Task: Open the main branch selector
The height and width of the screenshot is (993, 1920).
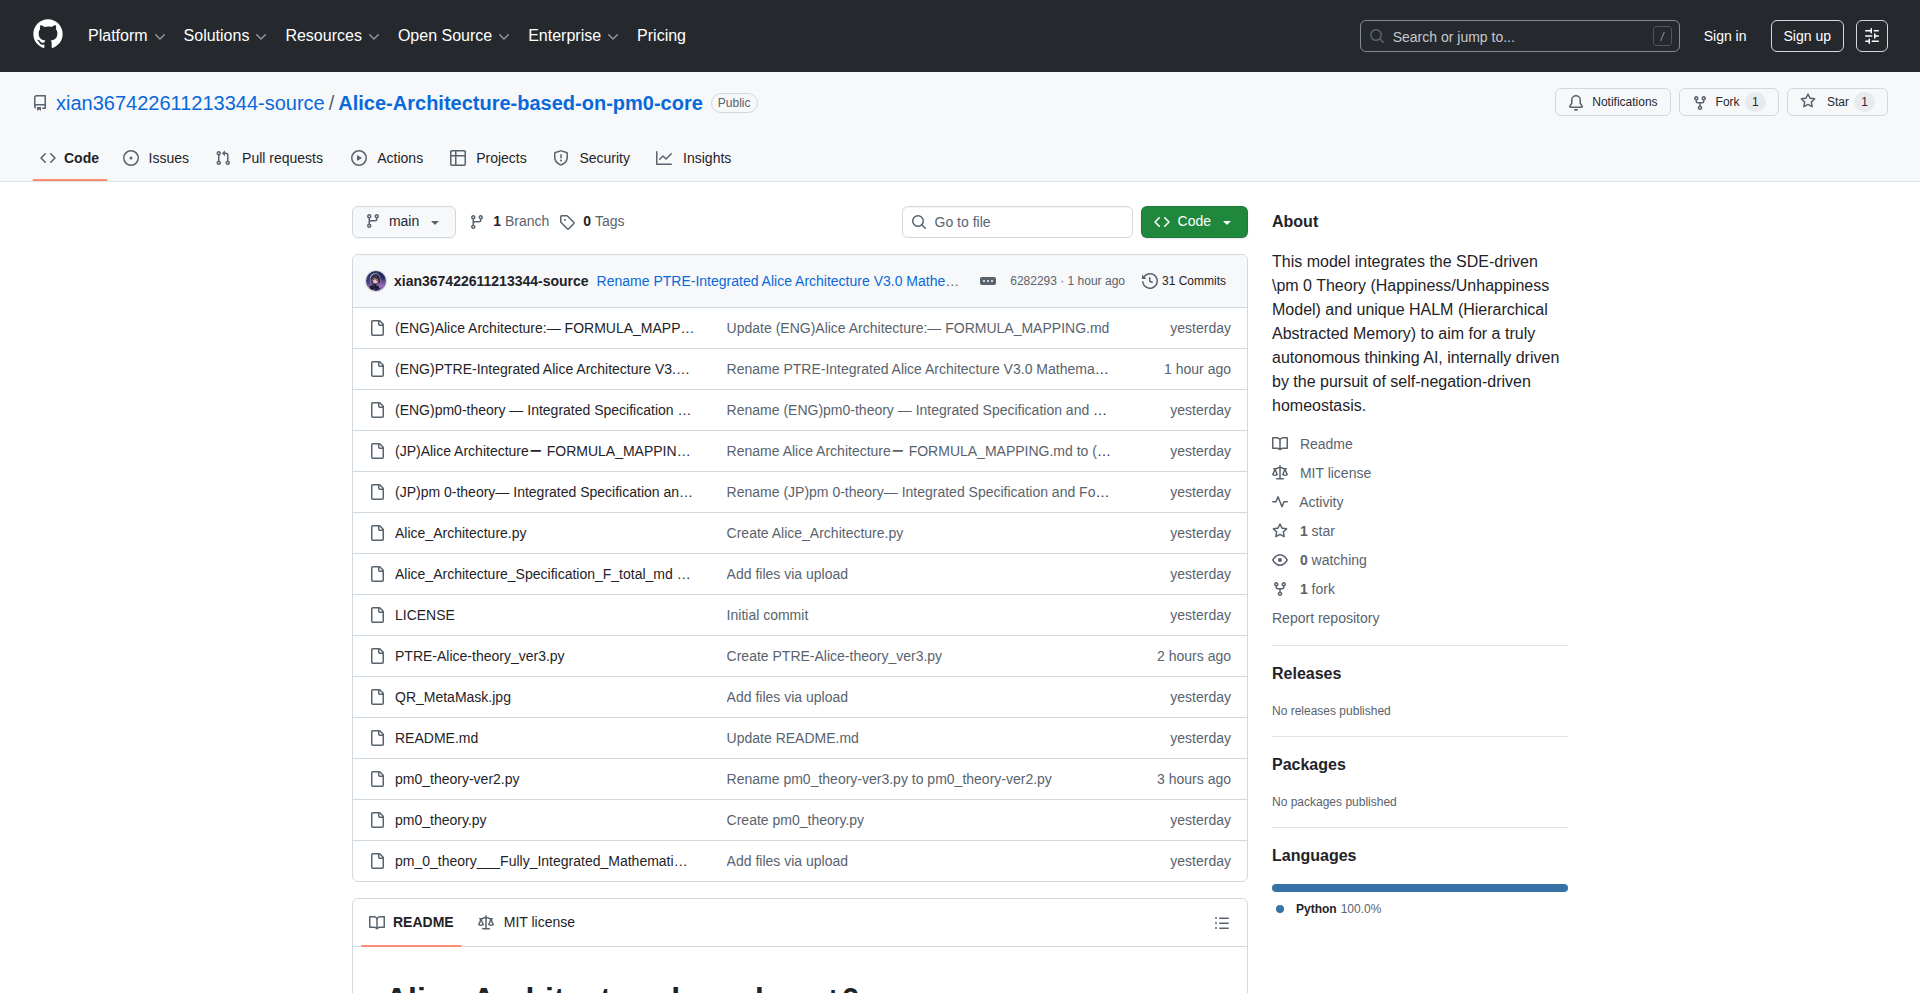Action: [x=403, y=221]
